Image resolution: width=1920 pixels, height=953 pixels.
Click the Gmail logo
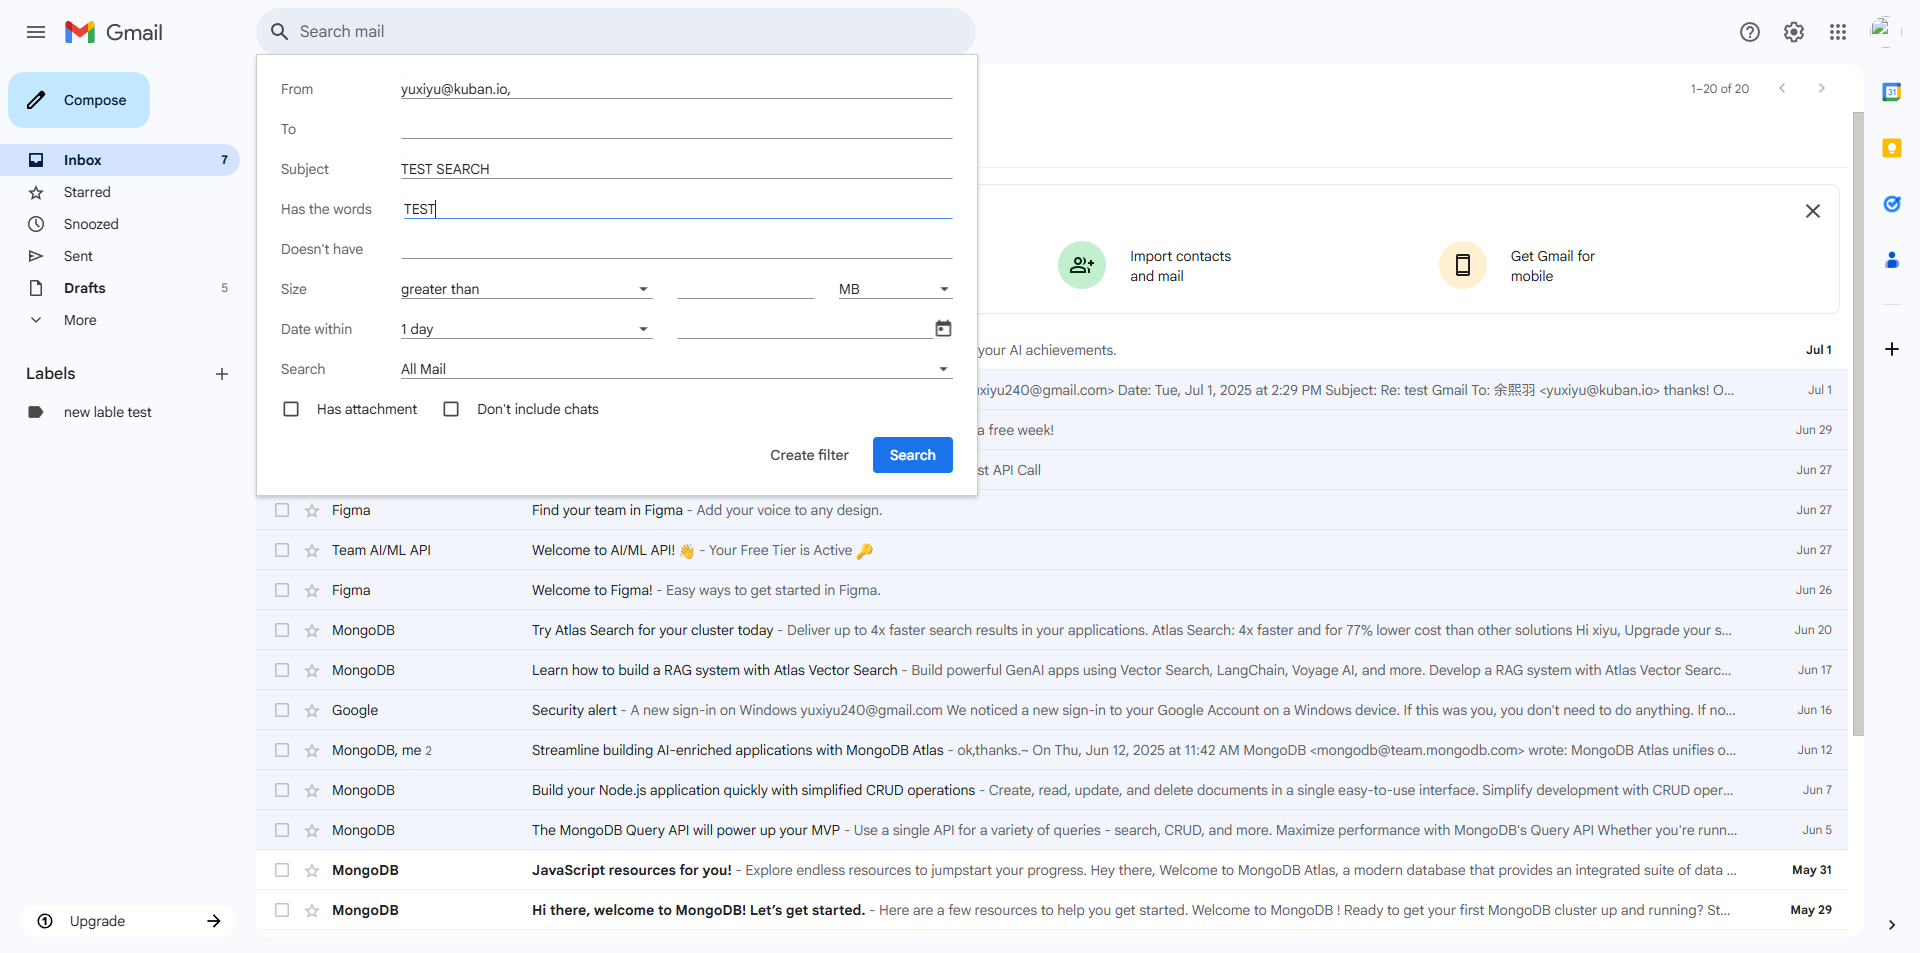(113, 32)
